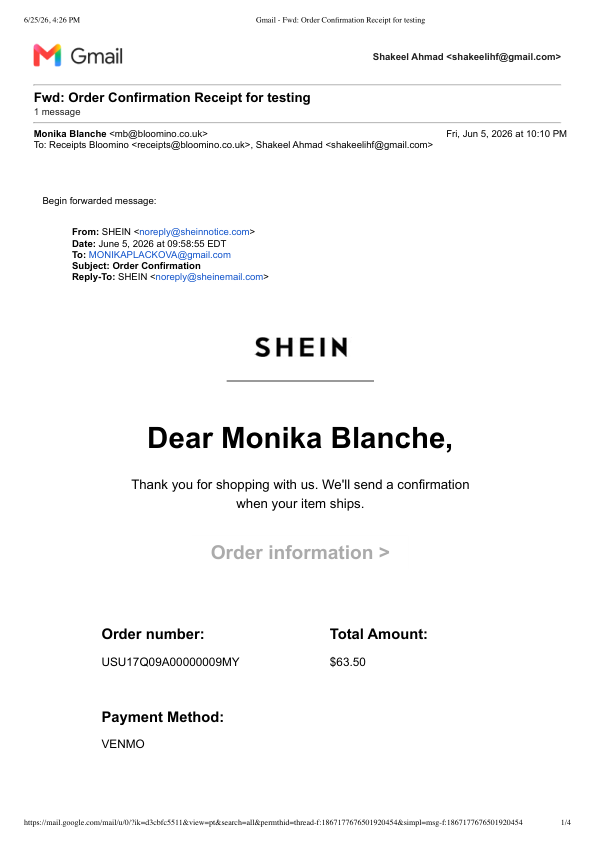
Task: Click the order number USU17Q09A00000009MY
Action: coord(170,662)
